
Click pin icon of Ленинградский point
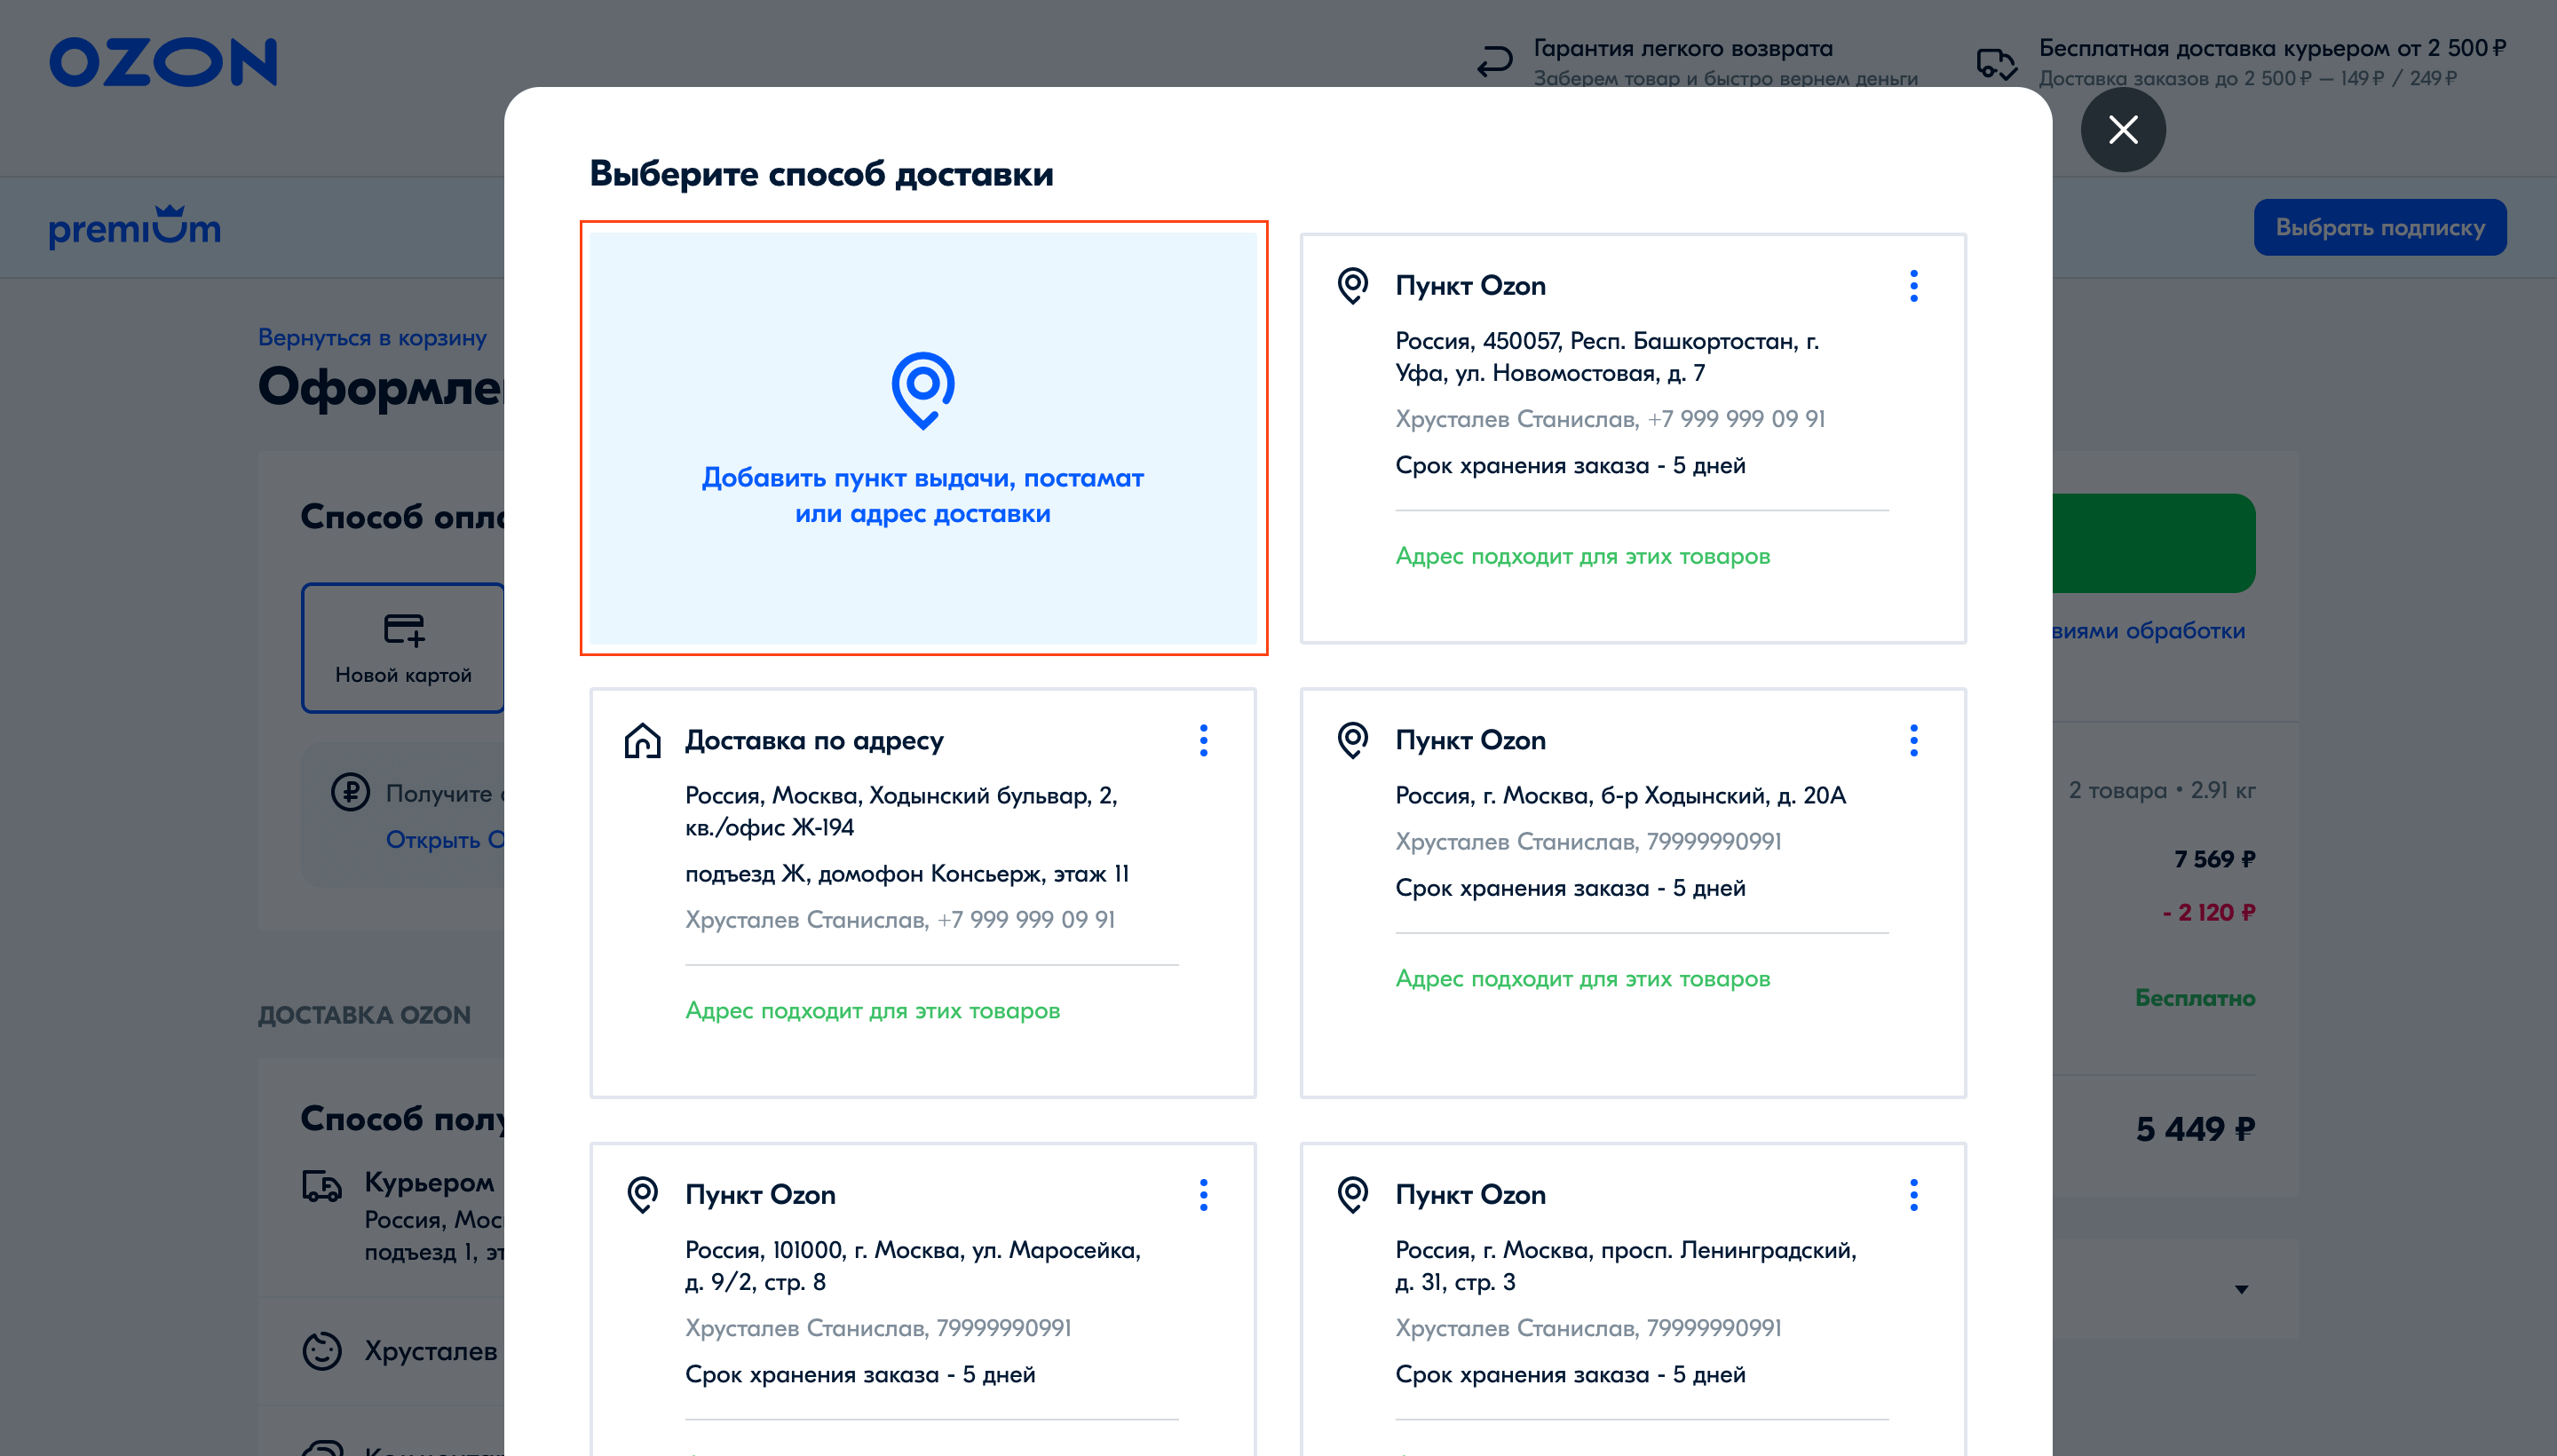coord(1352,1195)
